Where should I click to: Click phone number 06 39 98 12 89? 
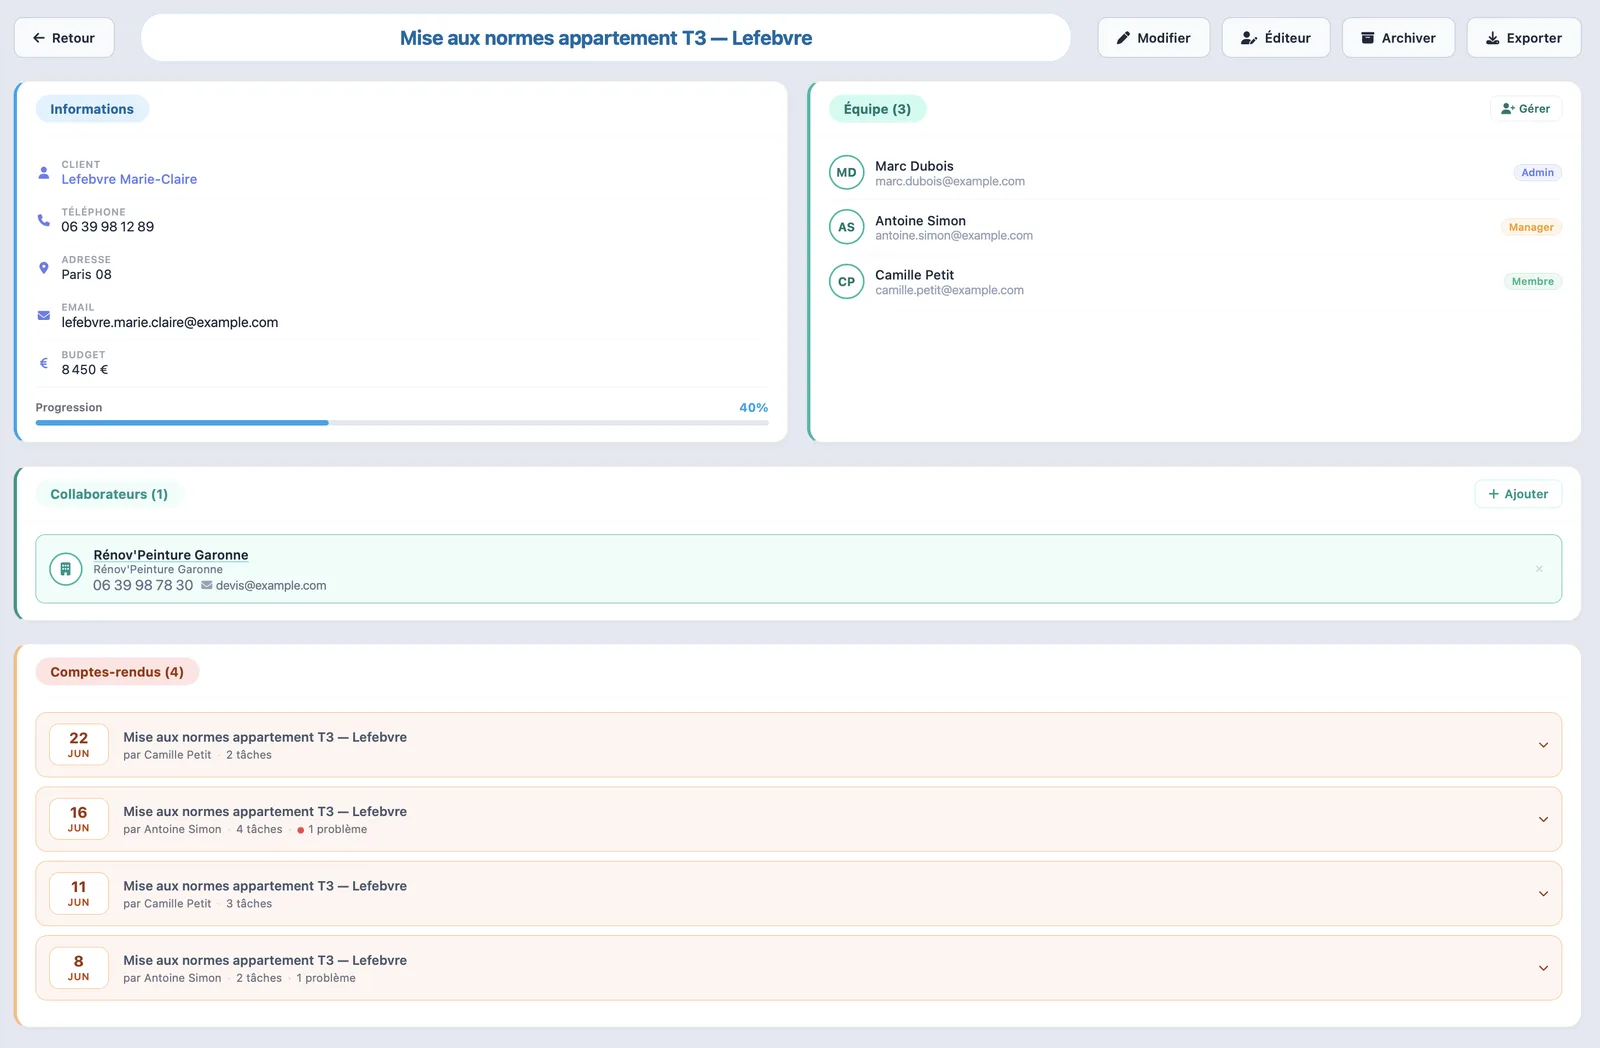108,227
